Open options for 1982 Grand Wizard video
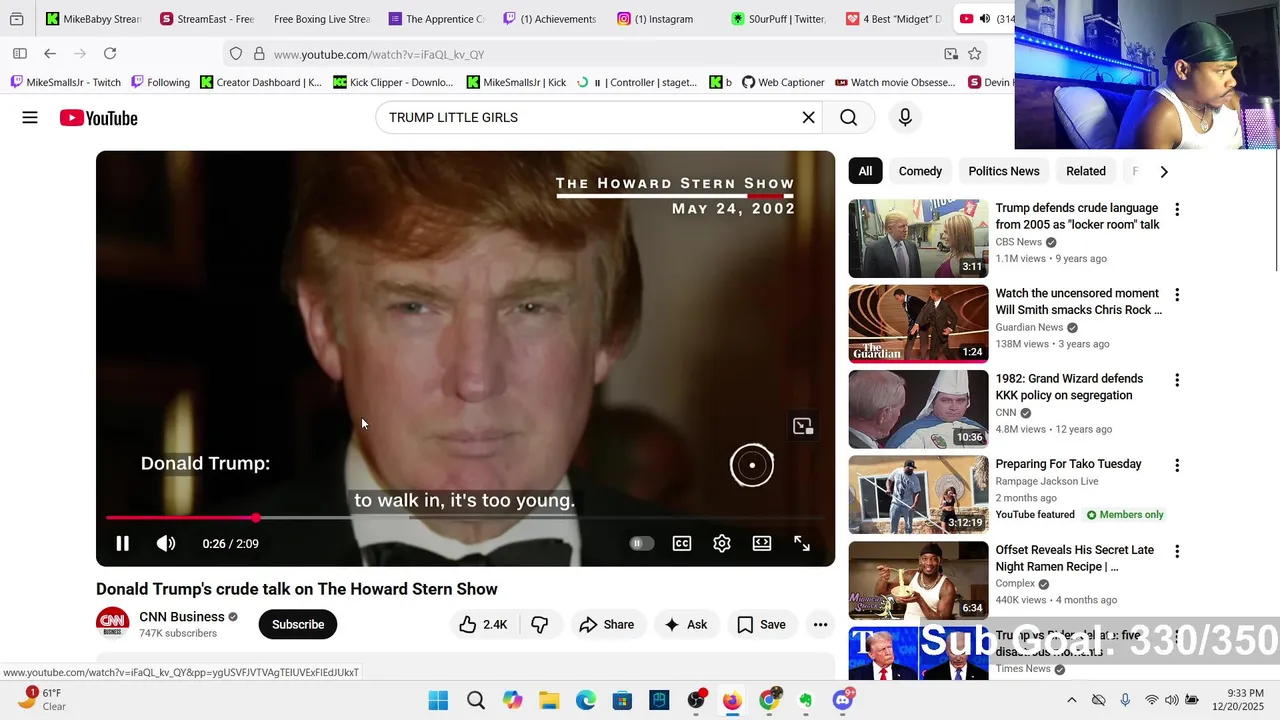1280x720 pixels. pos(1177,380)
